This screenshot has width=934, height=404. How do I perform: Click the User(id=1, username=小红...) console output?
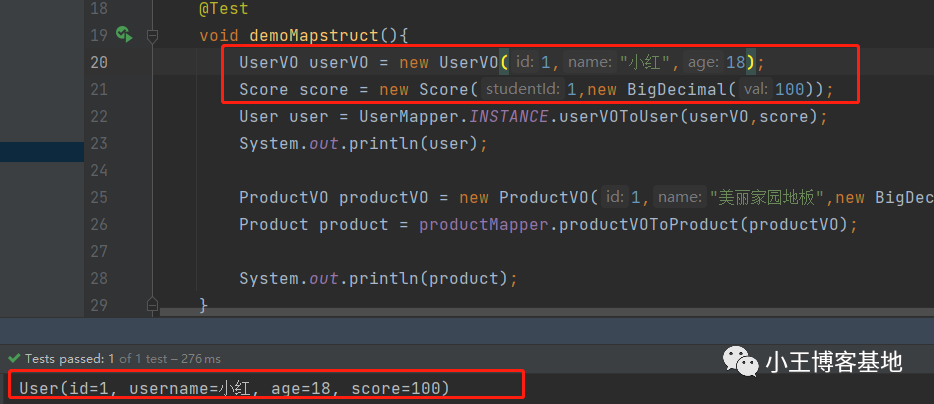tap(234, 389)
